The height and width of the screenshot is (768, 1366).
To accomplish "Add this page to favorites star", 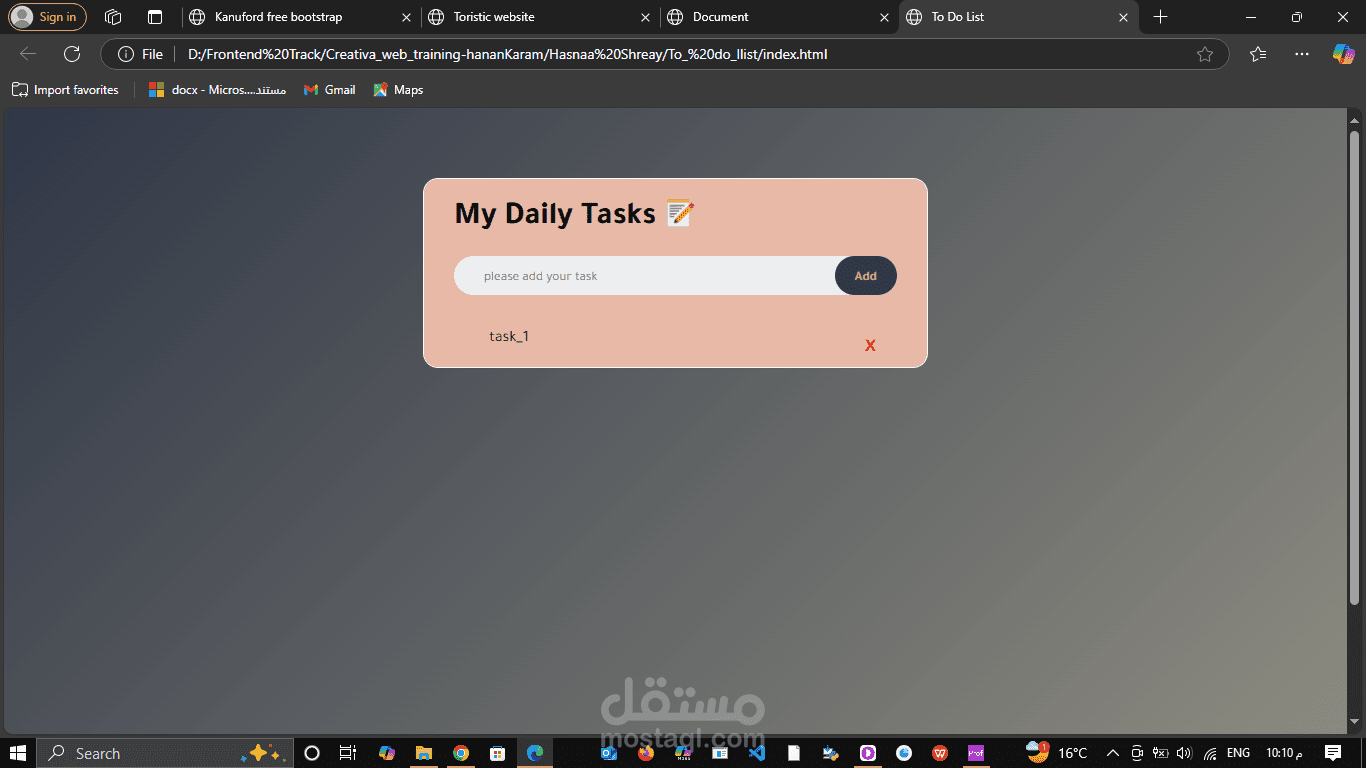I will click(1205, 54).
